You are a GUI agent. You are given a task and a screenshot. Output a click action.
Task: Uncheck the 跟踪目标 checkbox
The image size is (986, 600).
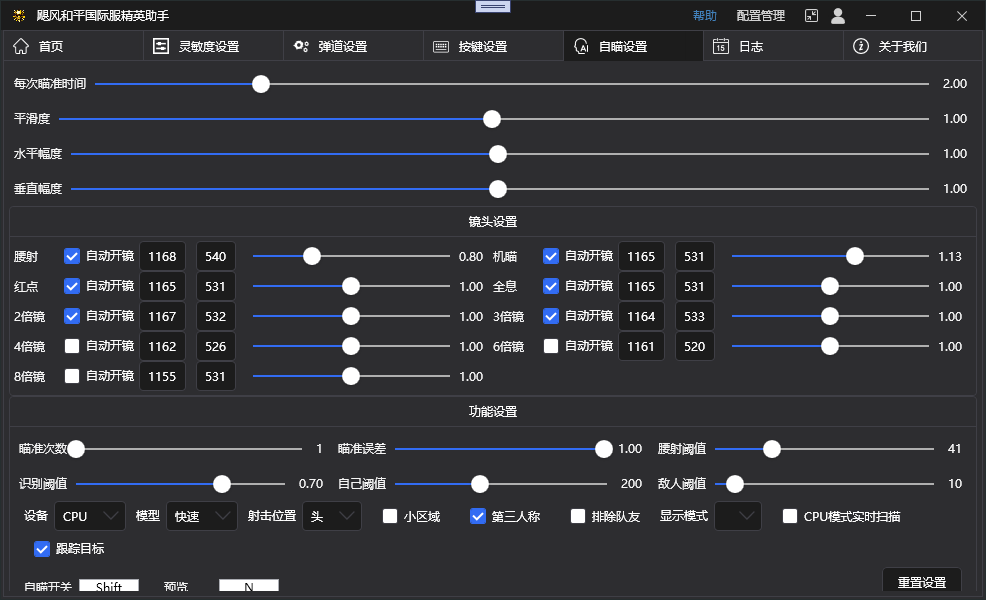pyautogui.click(x=42, y=549)
